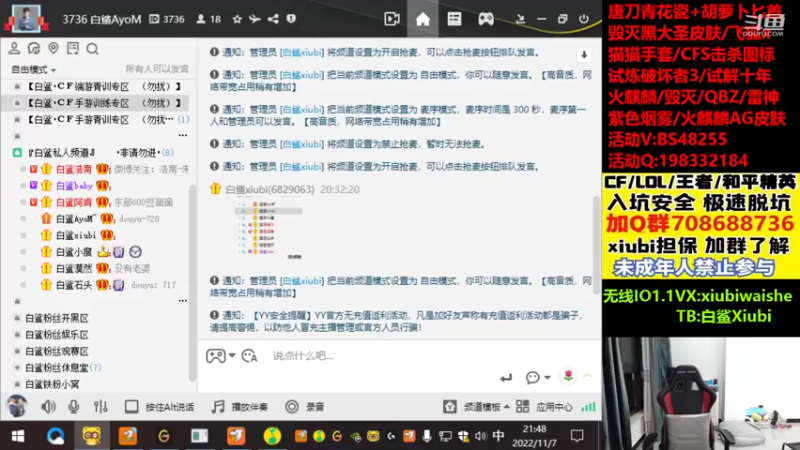The image size is (800, 450).
Task: Click the channel ID 3736 badge
Action: tap(167, 19)
